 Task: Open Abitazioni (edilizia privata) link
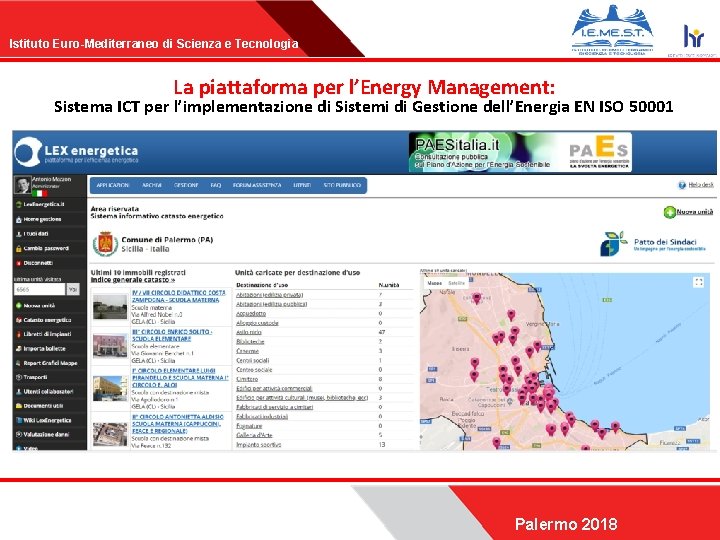click(270, 295)
